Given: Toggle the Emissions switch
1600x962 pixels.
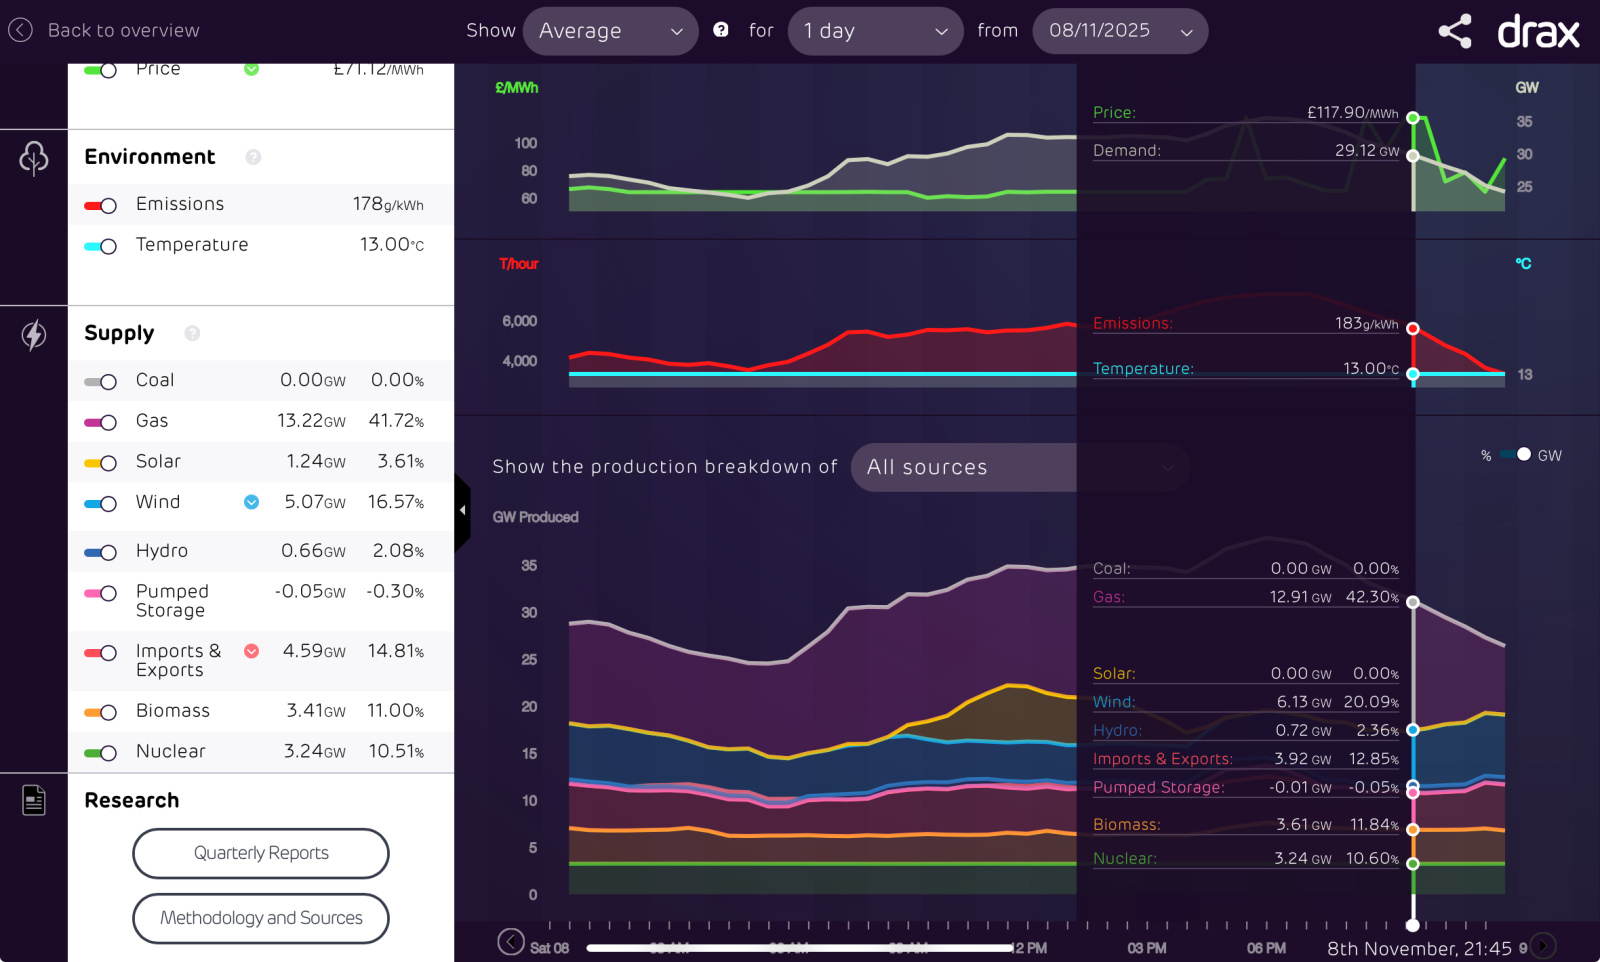Looking at the screenshot, I should pyautogui.click(x=101, y=205).
